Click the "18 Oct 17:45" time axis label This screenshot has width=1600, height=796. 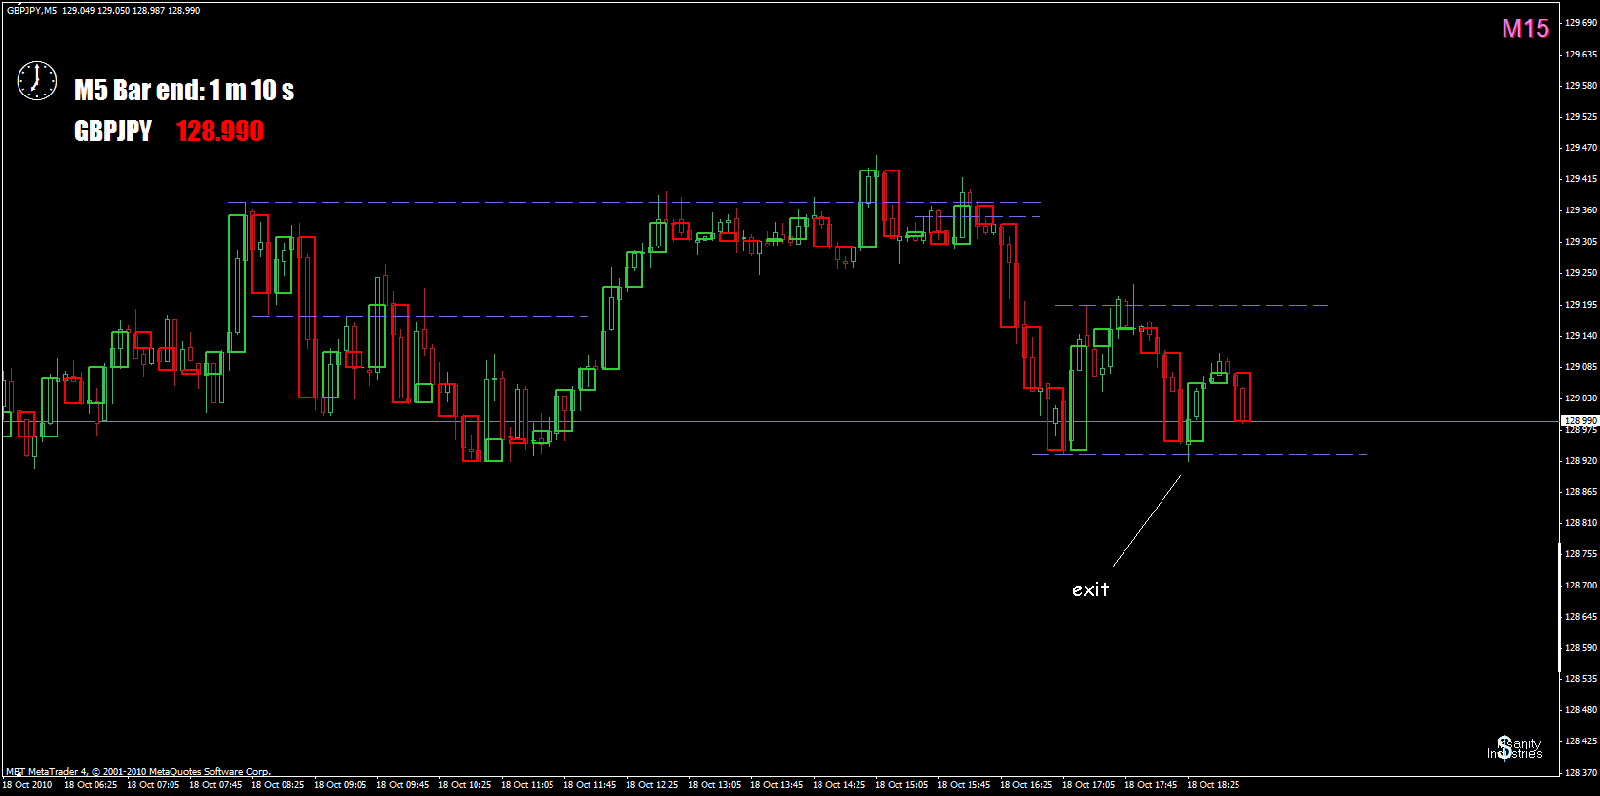click(1150, 785)
